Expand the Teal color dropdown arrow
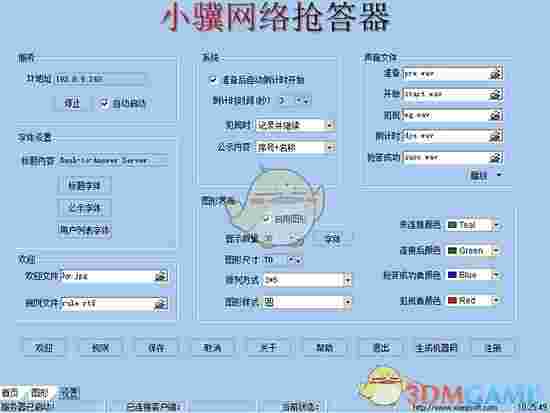Screen dimensions: 550x413 click(x=496, y=225)
